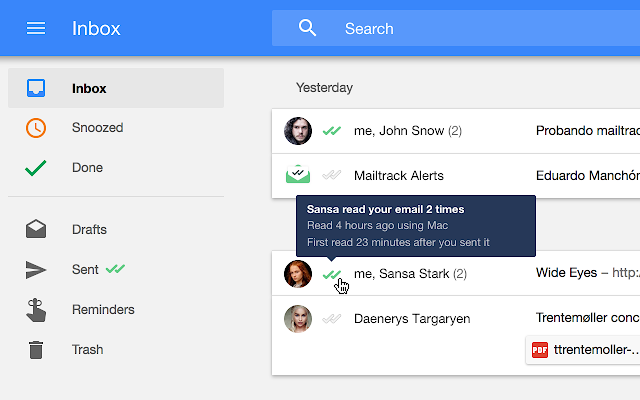Click gray double-check beside Mailtrack Alerts

tap(331, 176)
